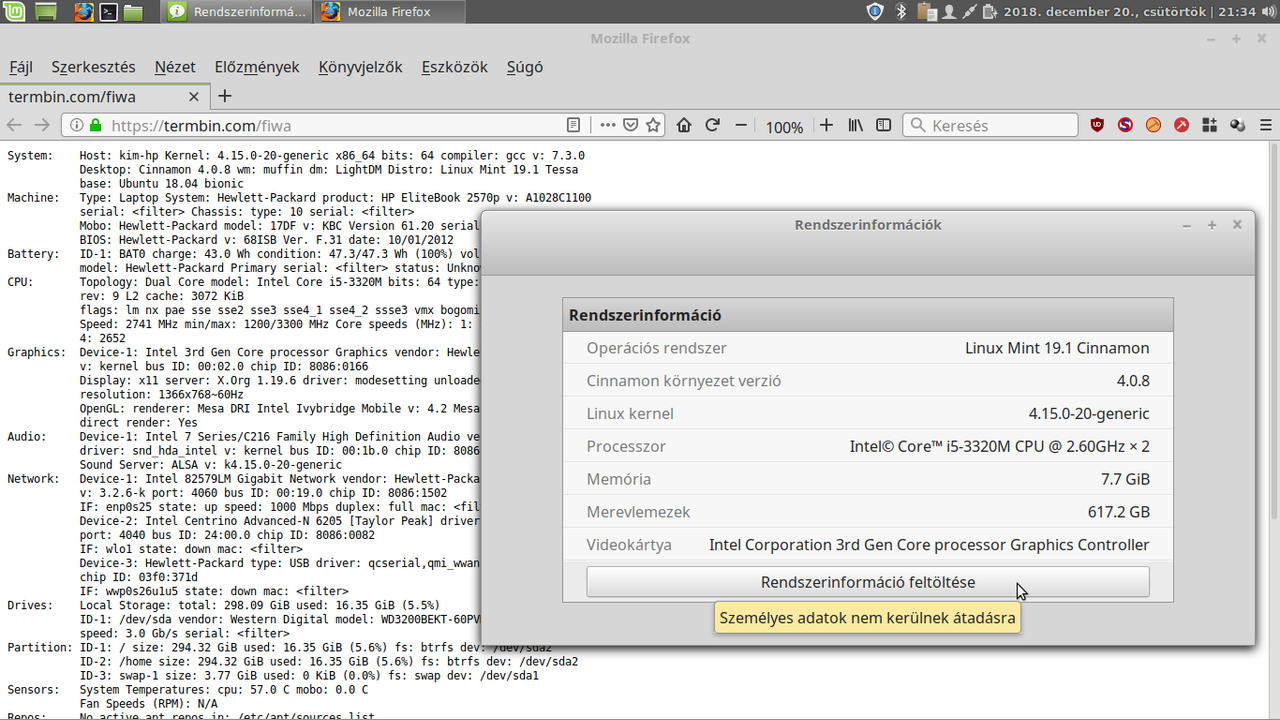Open the page actions three-dot menu
1280x720 pixels.
tap(607, 125)
